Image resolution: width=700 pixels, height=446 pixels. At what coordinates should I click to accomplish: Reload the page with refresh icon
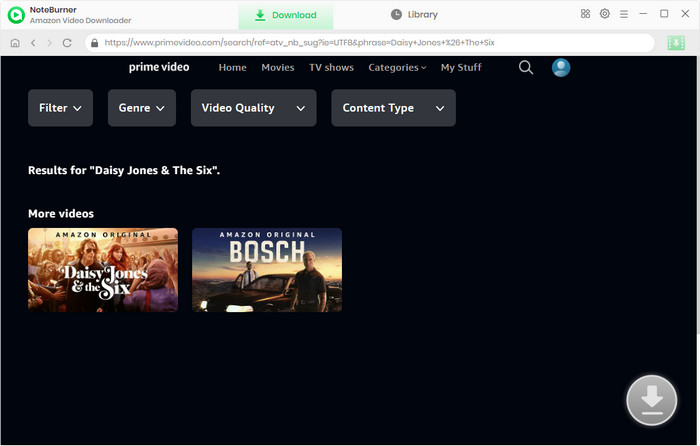67,43
